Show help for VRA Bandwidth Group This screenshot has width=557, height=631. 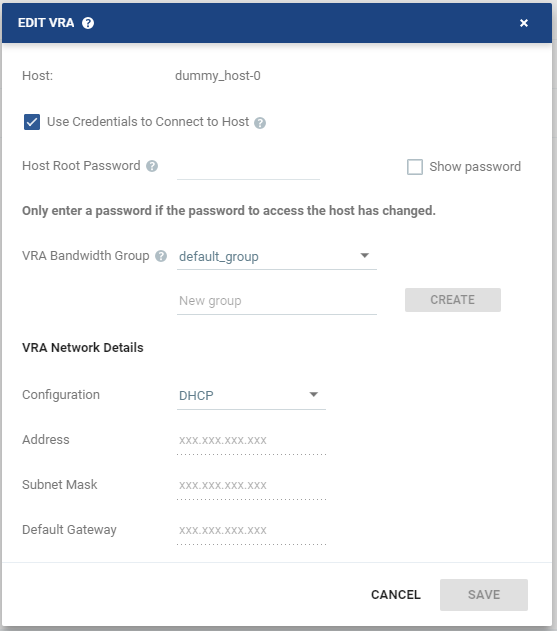click(x=161, y=256)
